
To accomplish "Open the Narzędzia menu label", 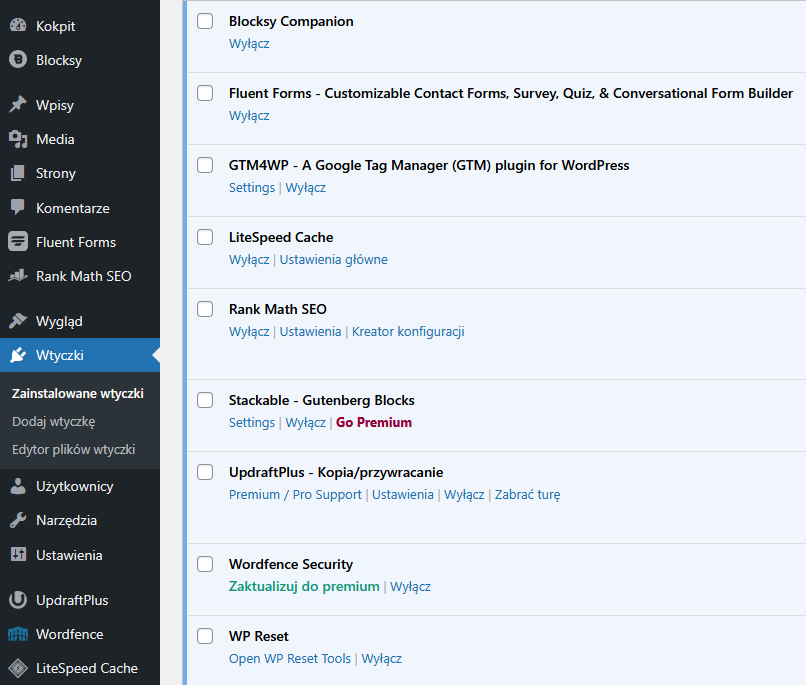I will pyautogui.click(x=66, y=520).
